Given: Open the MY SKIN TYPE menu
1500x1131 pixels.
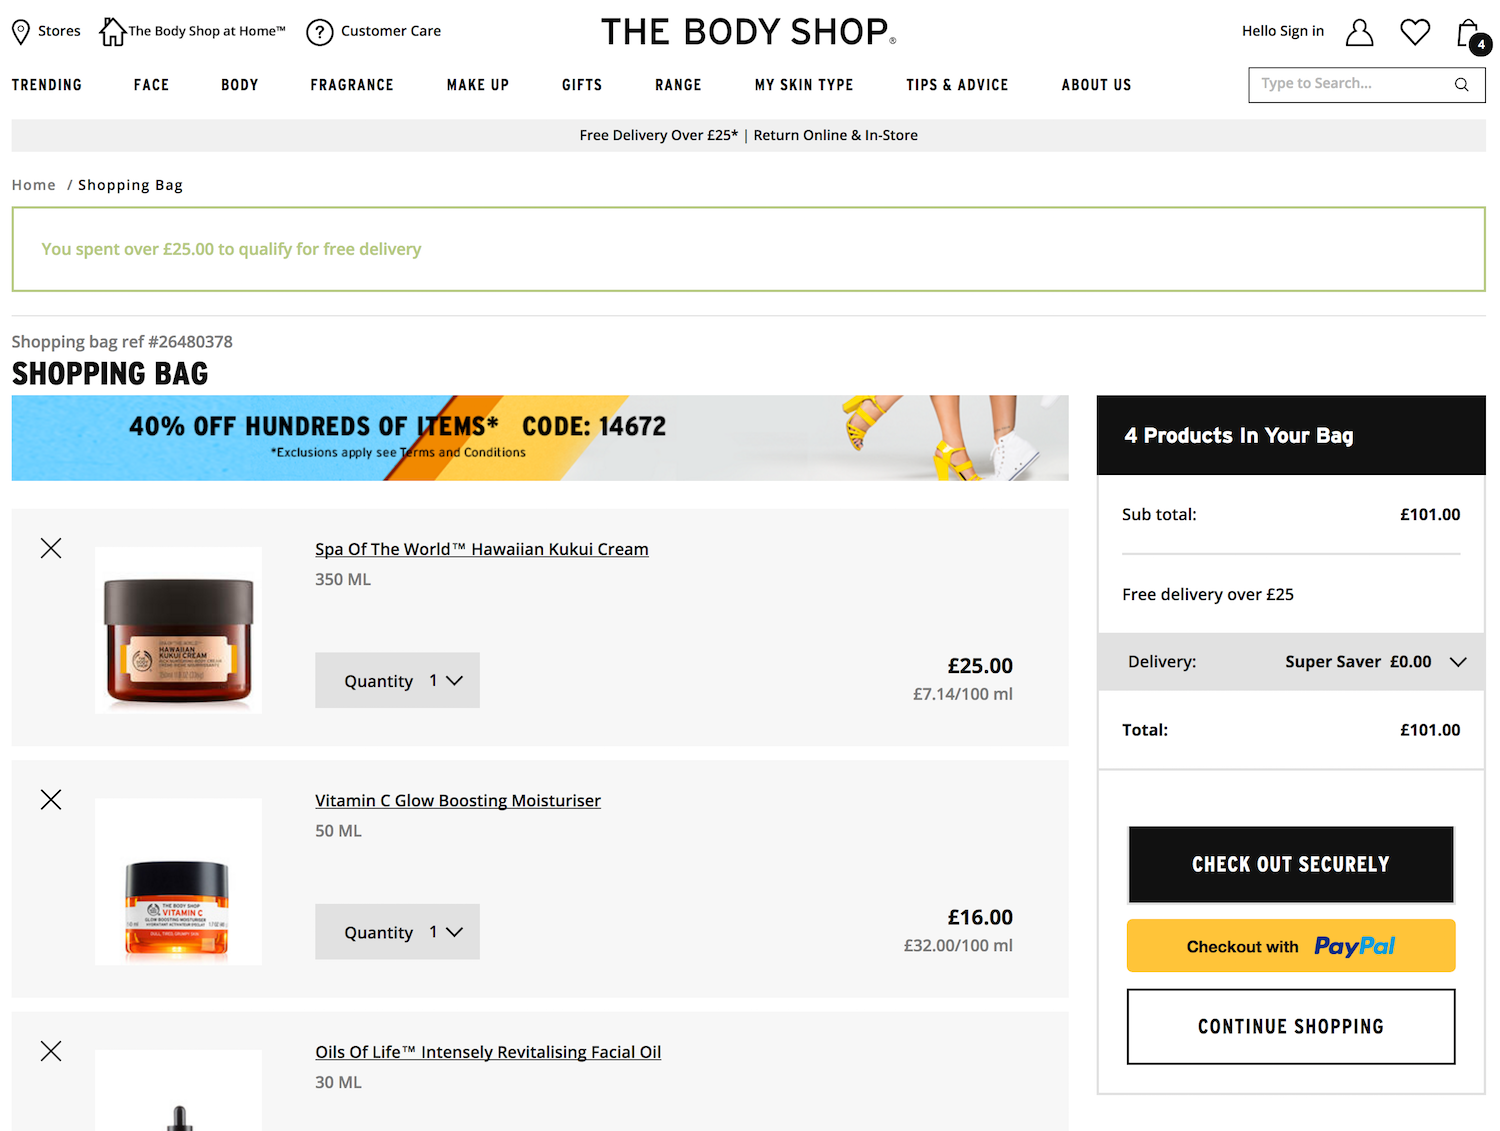Looking at the screenshot, I should [804, 85].
